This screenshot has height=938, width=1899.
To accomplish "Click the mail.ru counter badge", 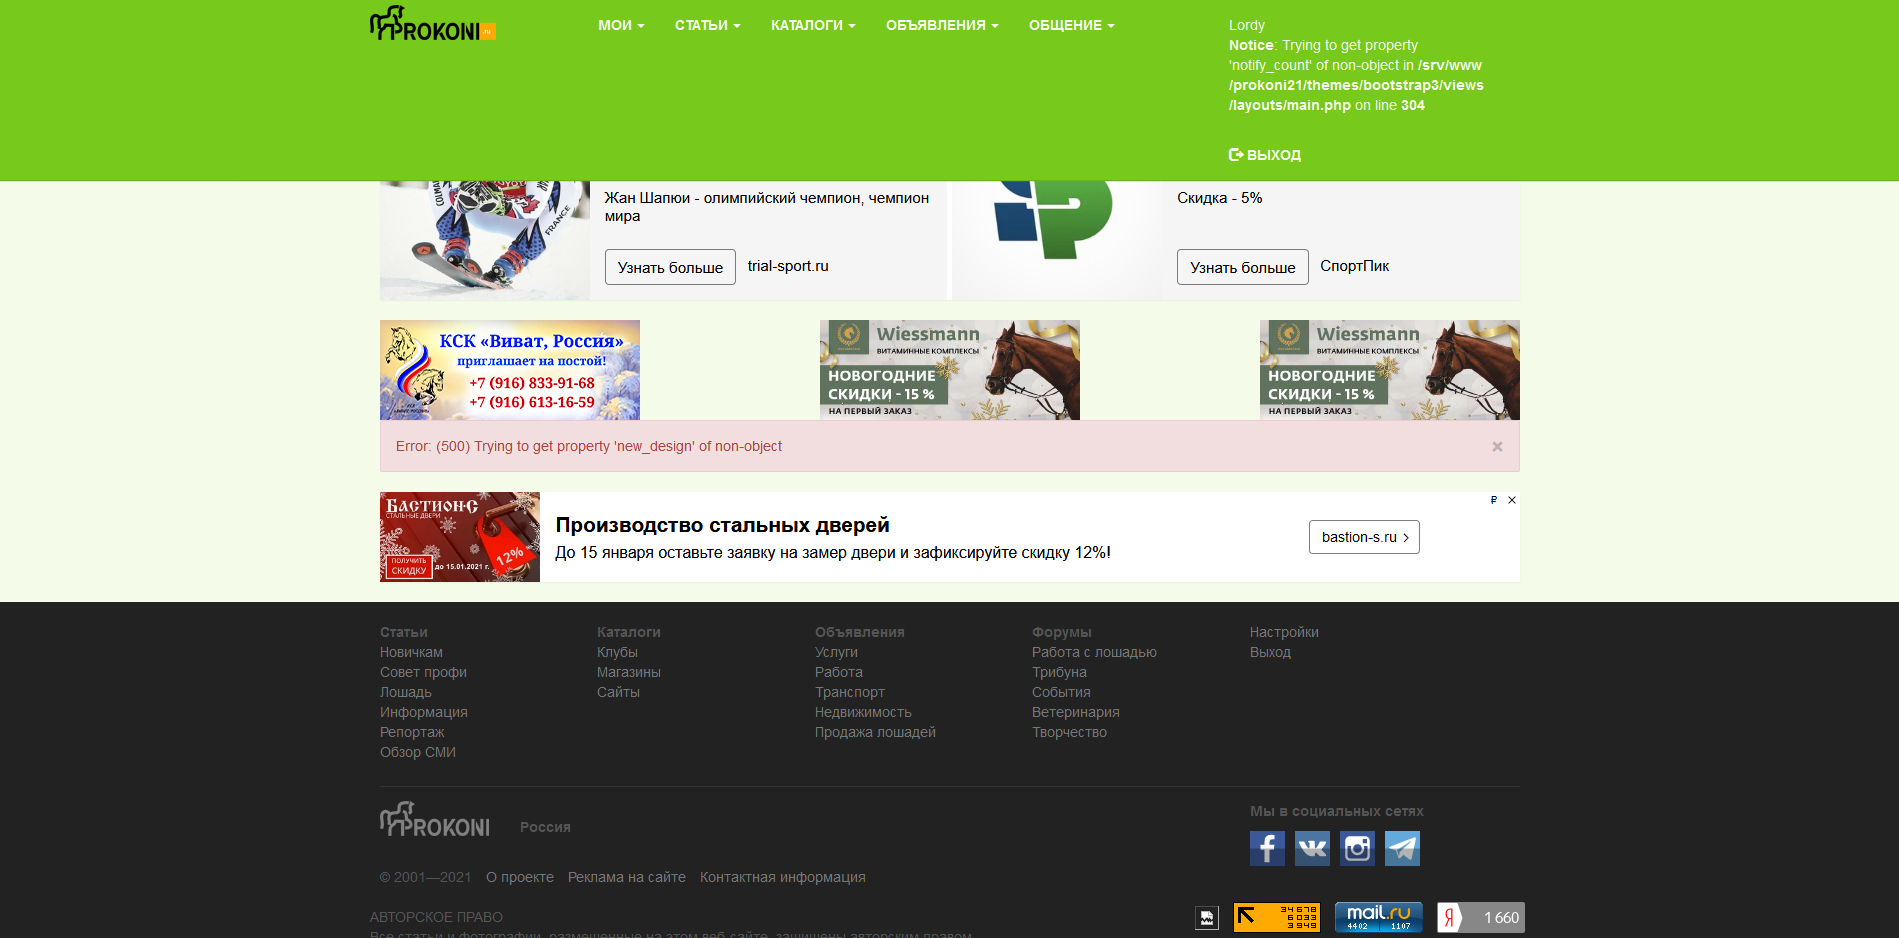I will click(1378, 916).
